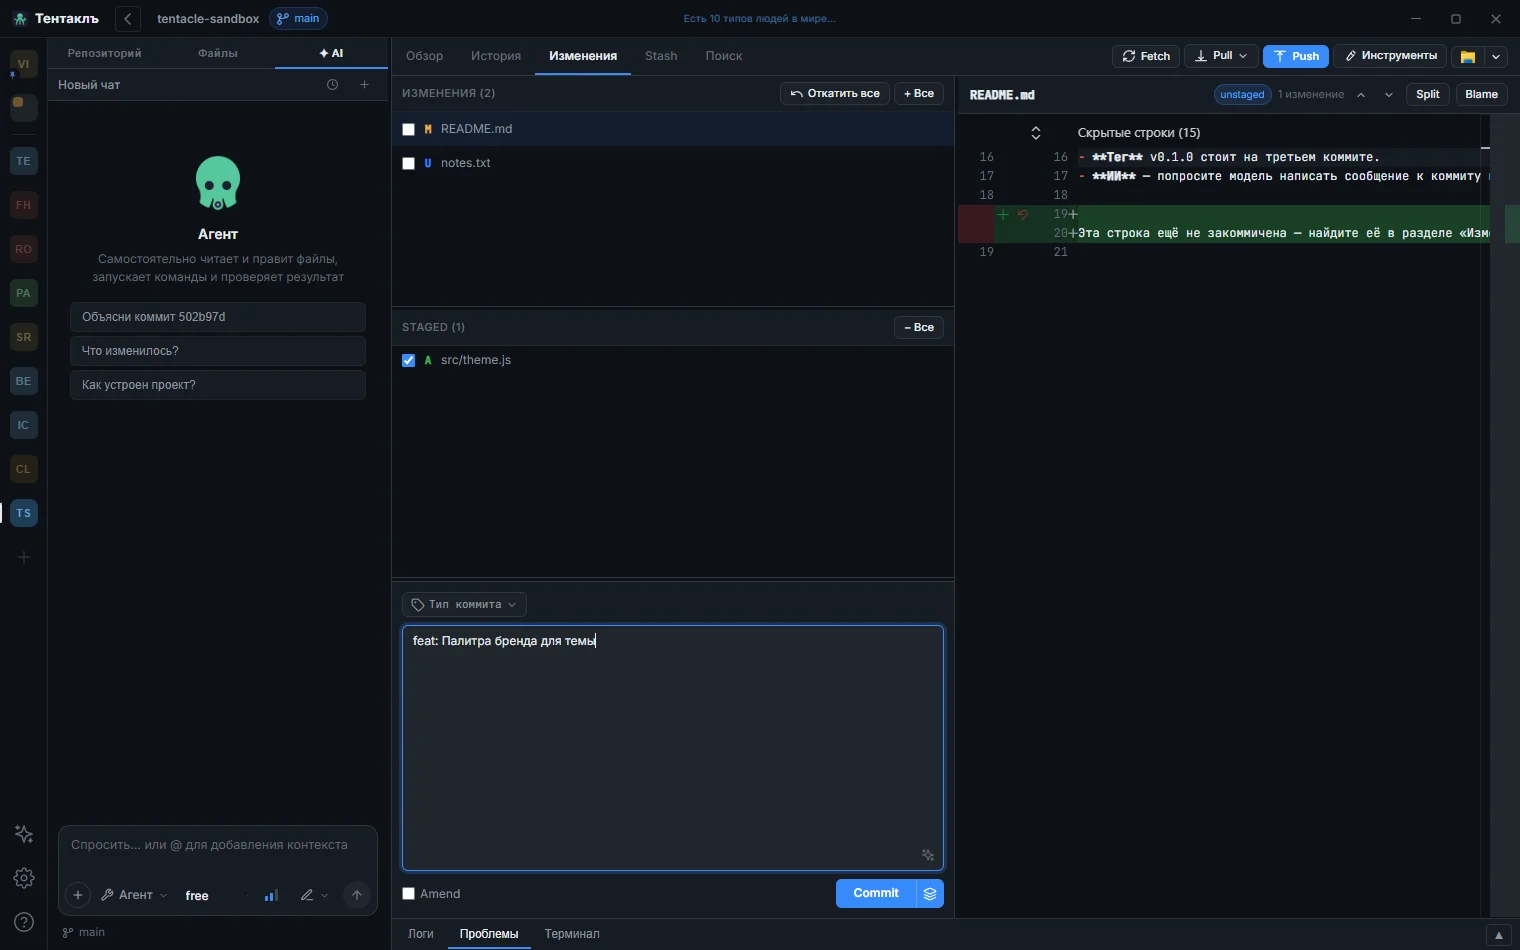Go to previous change arrow in diff
This screenshot has width=1520, height=950.
point(1361,95)
